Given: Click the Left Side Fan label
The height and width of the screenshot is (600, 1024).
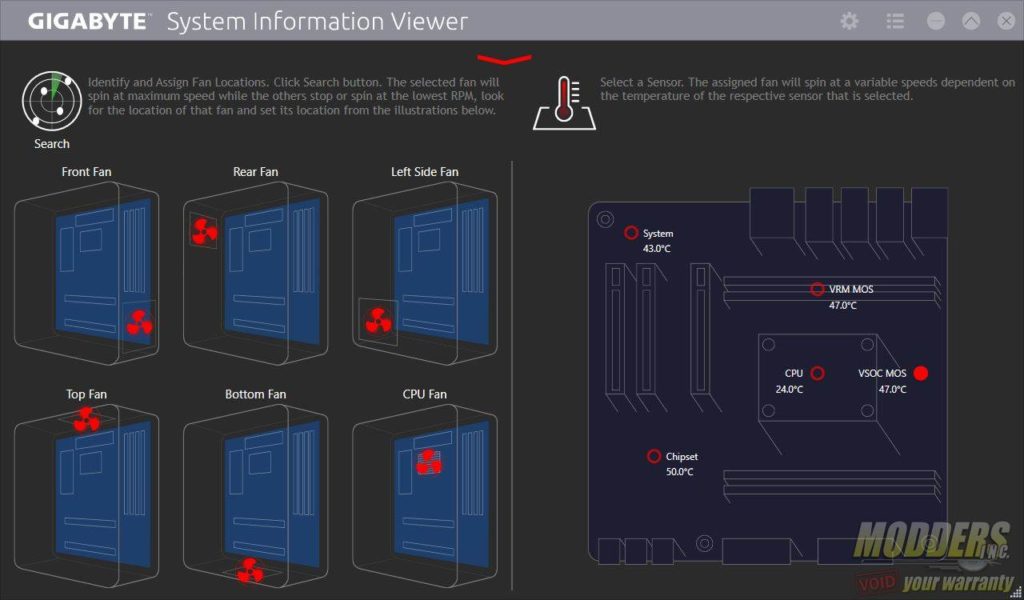Looking at the screenshot, I should [424, 172].
